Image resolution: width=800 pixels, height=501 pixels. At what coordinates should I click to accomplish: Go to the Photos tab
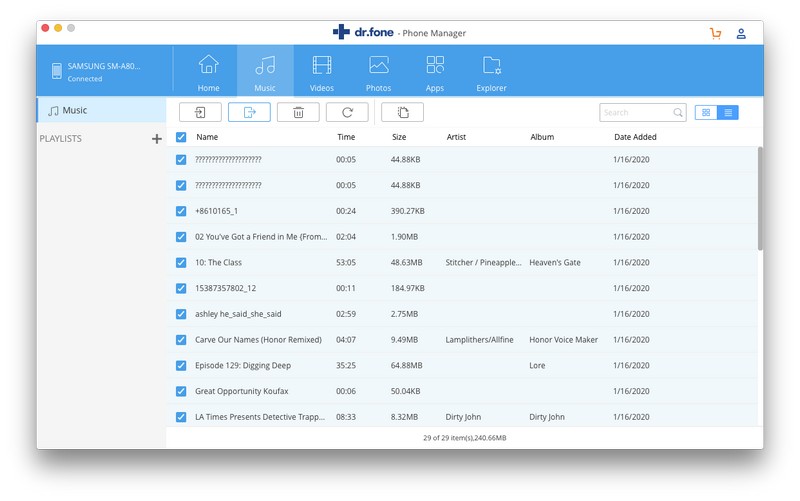378,71
